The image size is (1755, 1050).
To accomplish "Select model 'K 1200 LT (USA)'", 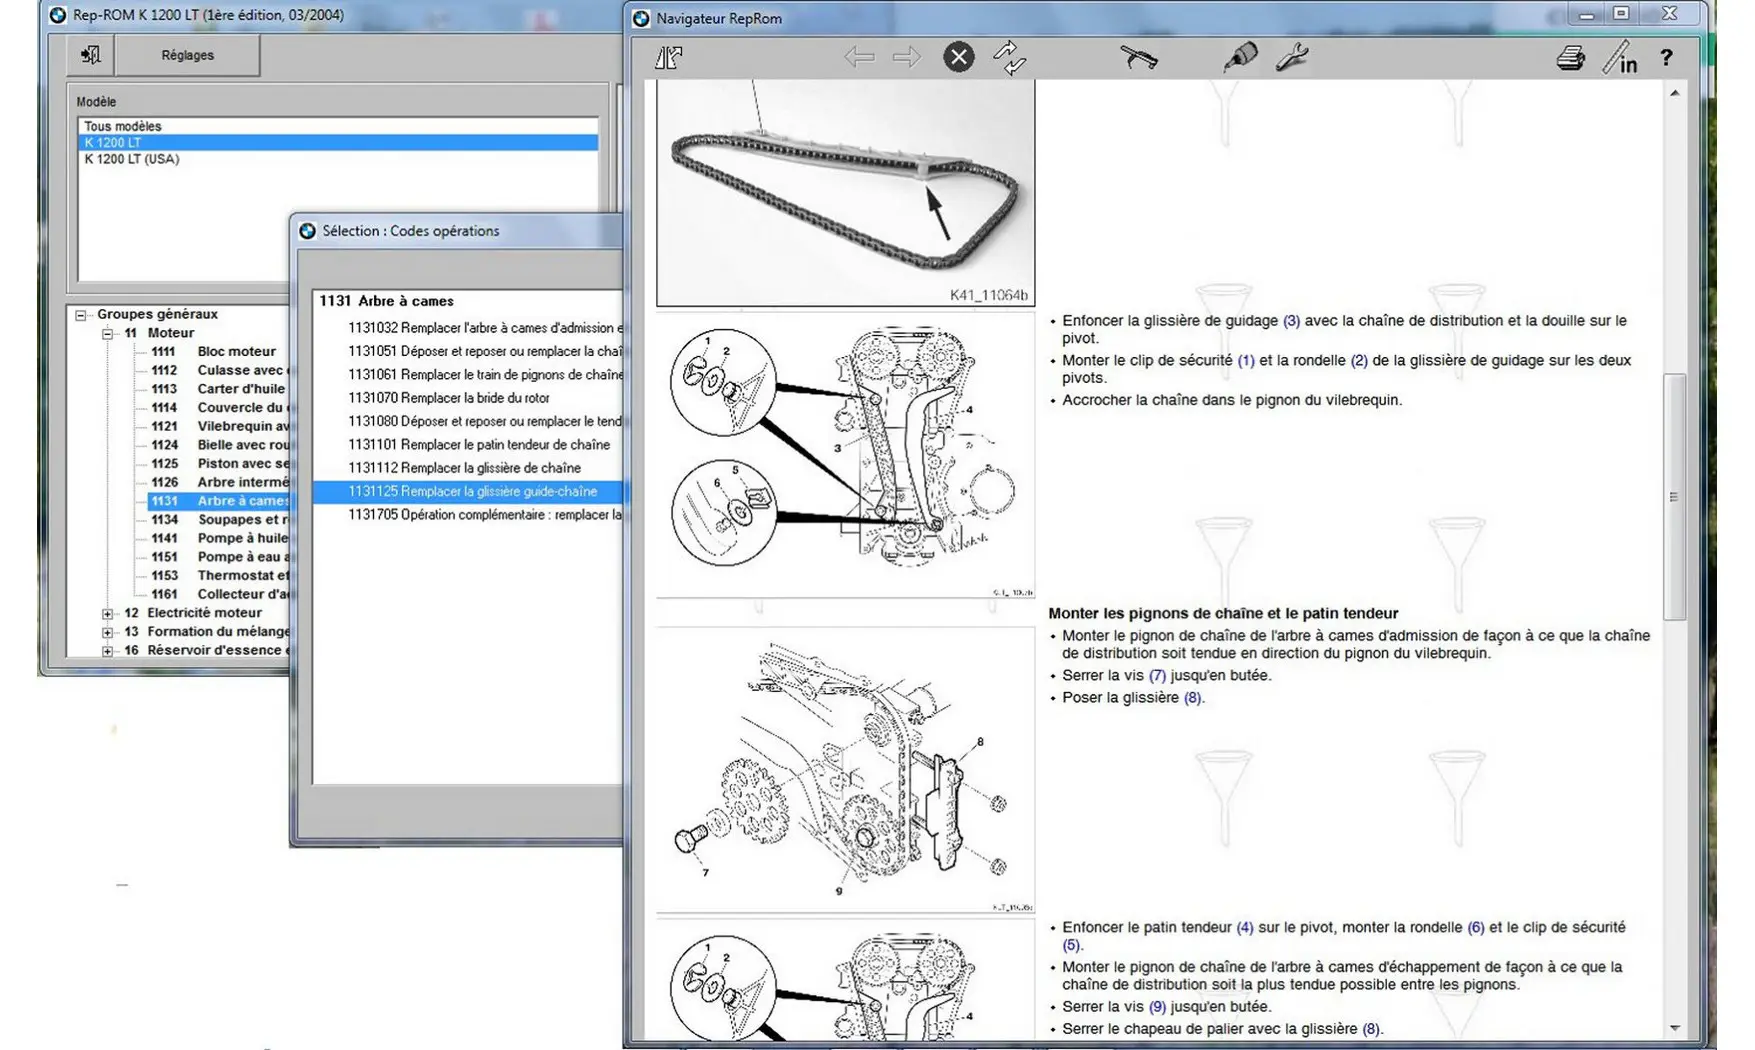I will [x=338, y=158].
